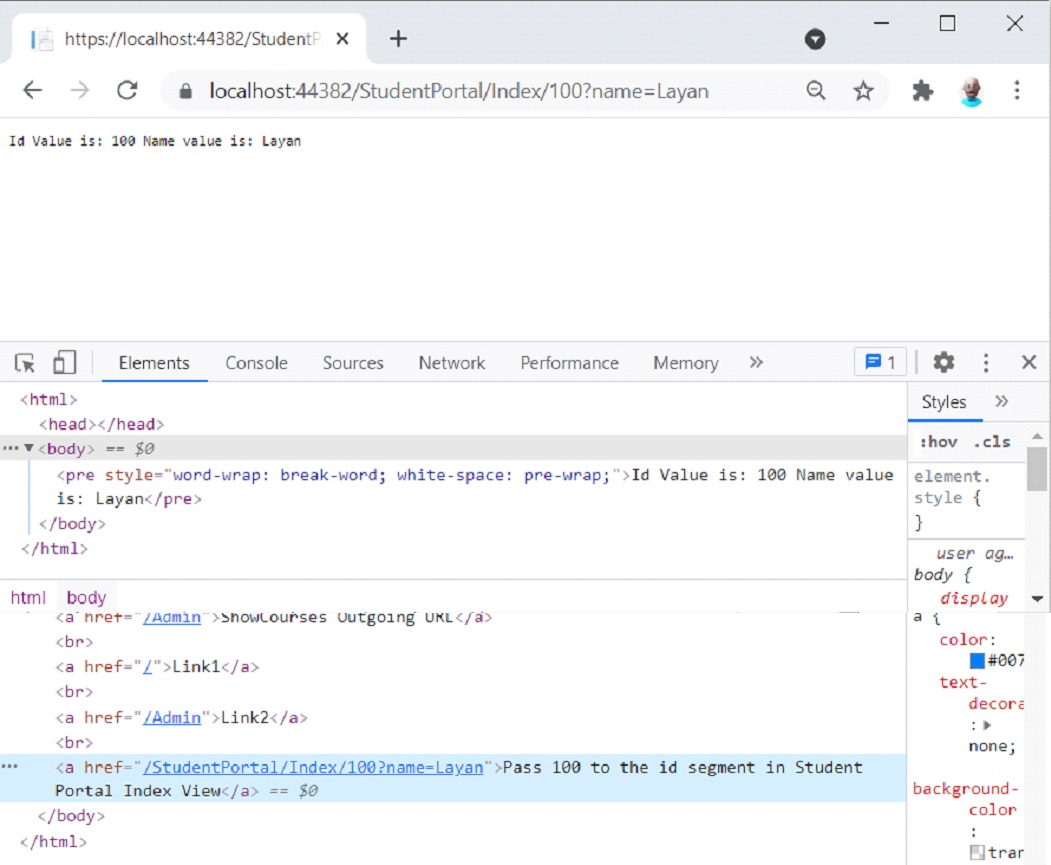The height and width of the screenshot is (865, 1051).
Task: Select the closing </body> tag in upper tree
Action: [72, 523]
